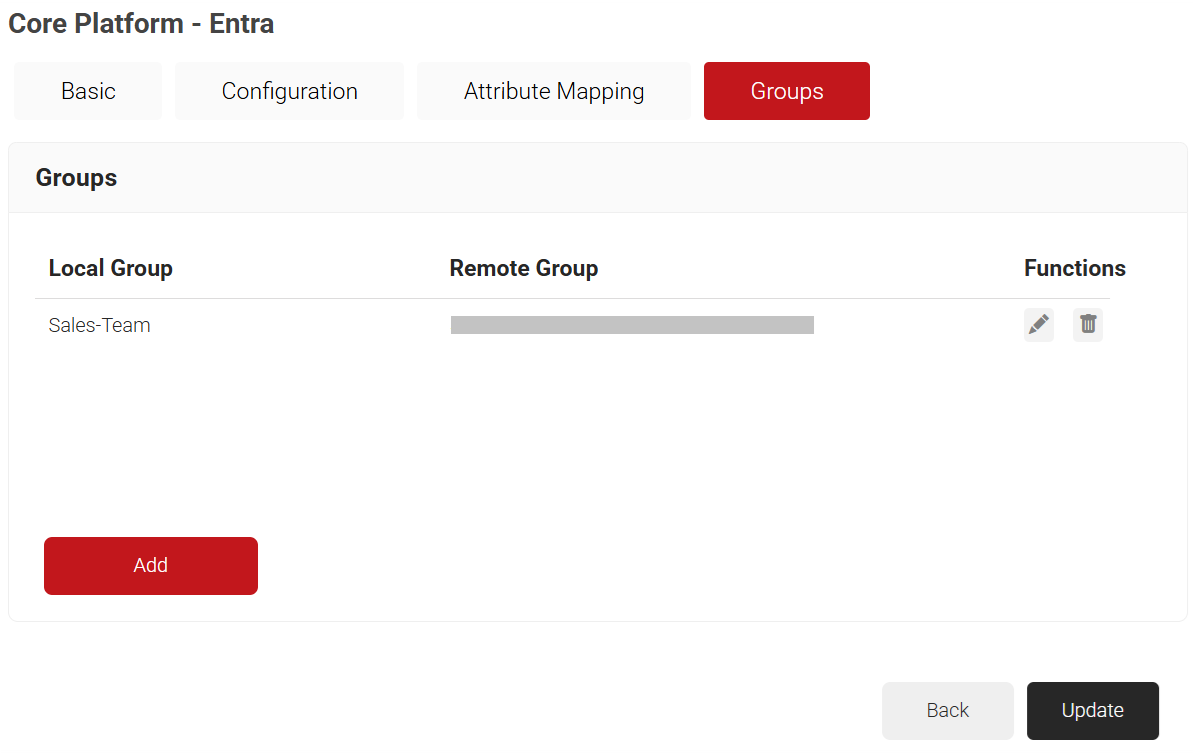
Task: Click the Groups panel heading
Action: 76,178
